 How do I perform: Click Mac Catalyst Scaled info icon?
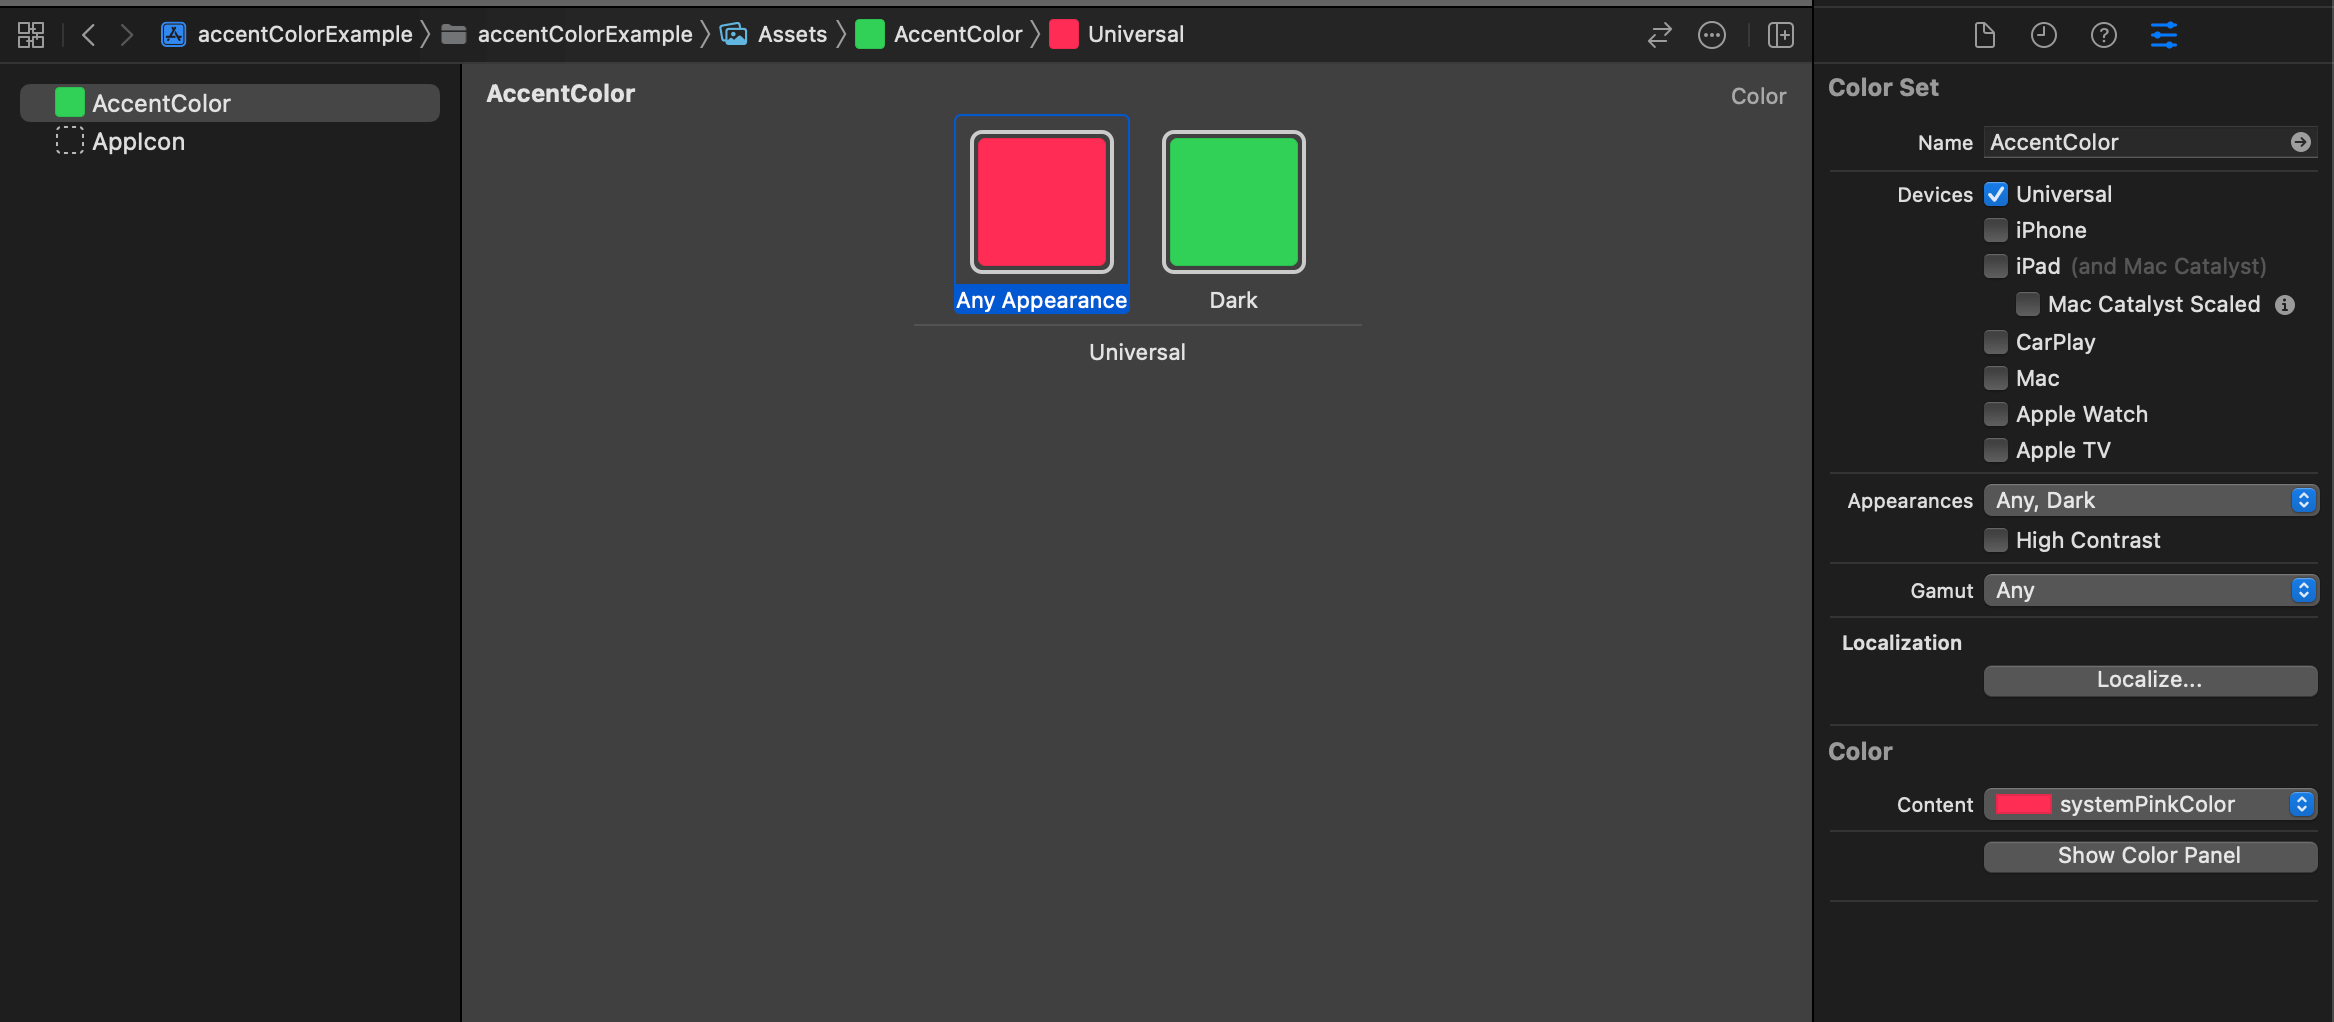click(2285, 305)
